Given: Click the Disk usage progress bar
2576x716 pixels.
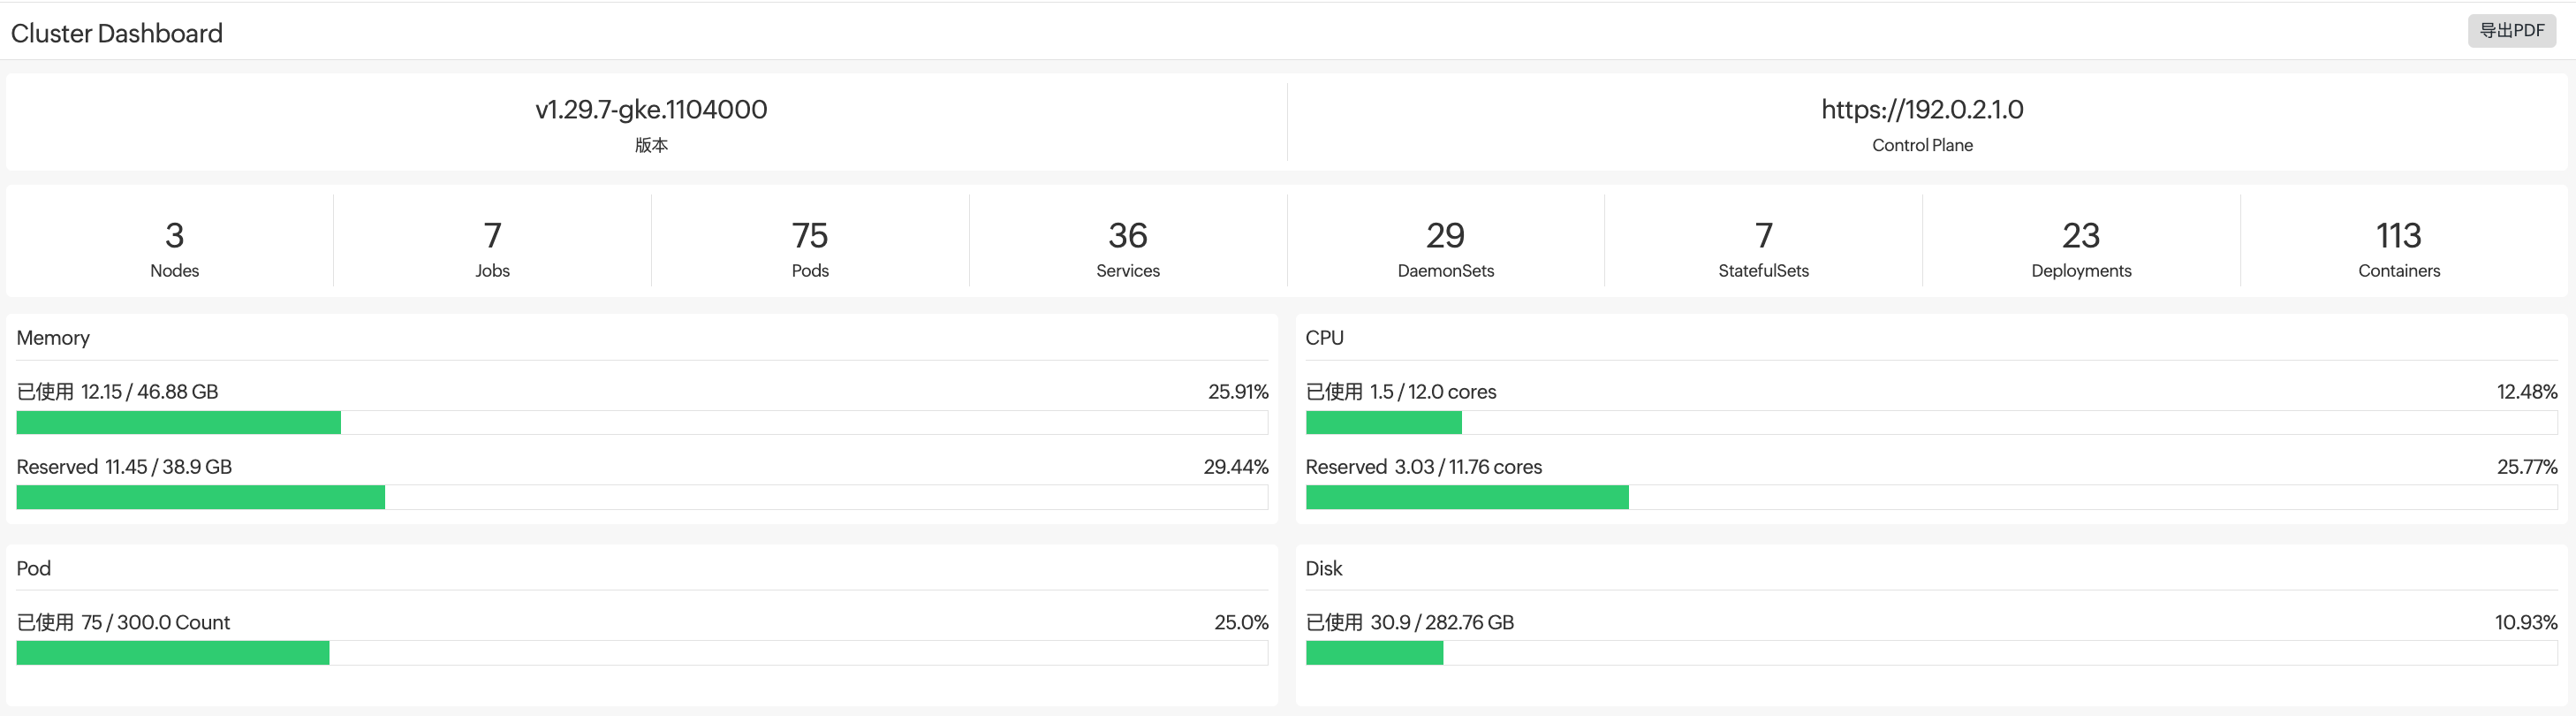Looking at the screenshot, I should [1931, 653].
